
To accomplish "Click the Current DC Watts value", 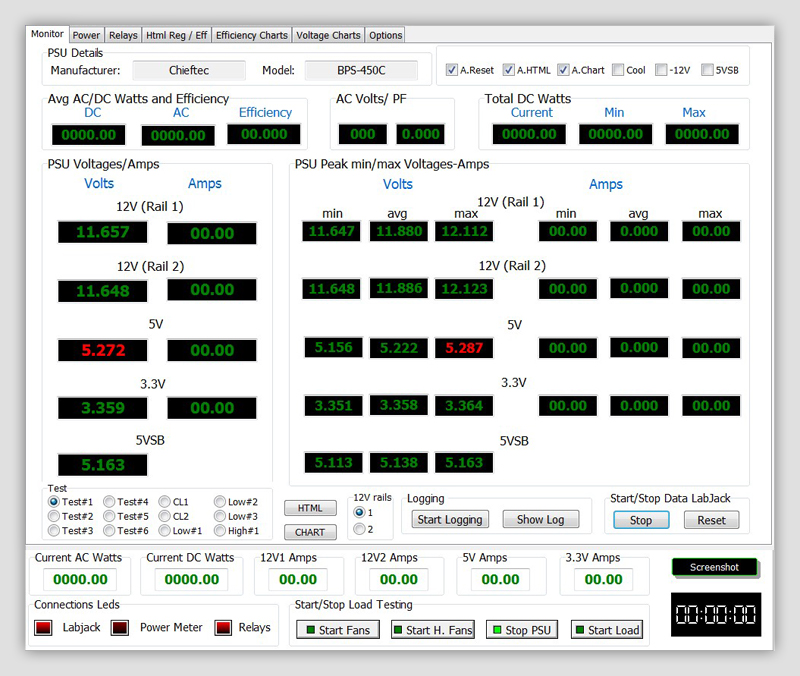I will point(192,580).
